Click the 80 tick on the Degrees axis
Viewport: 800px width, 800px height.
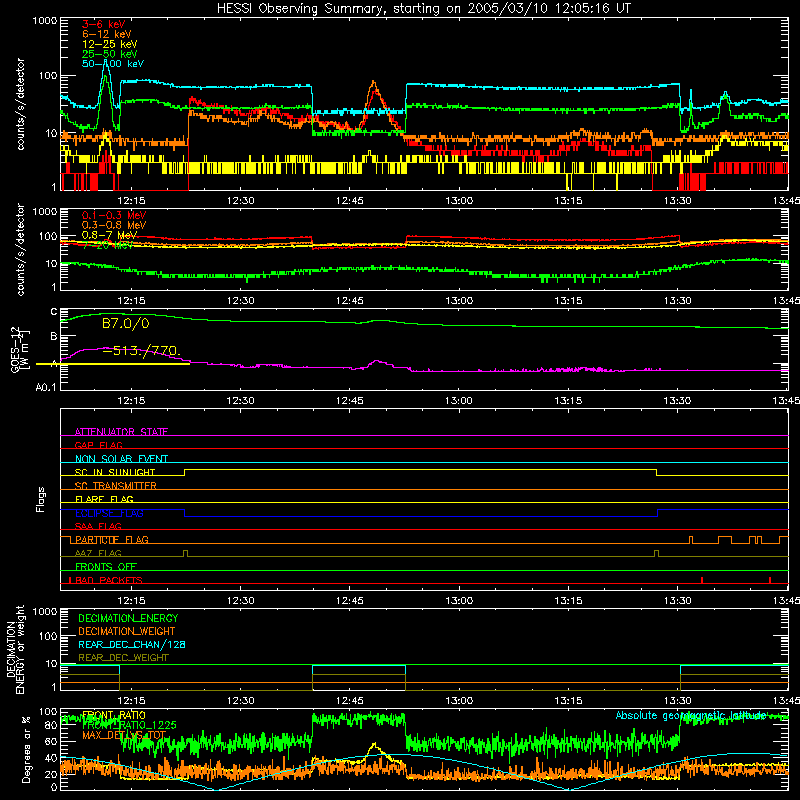(x=51, y=726)
